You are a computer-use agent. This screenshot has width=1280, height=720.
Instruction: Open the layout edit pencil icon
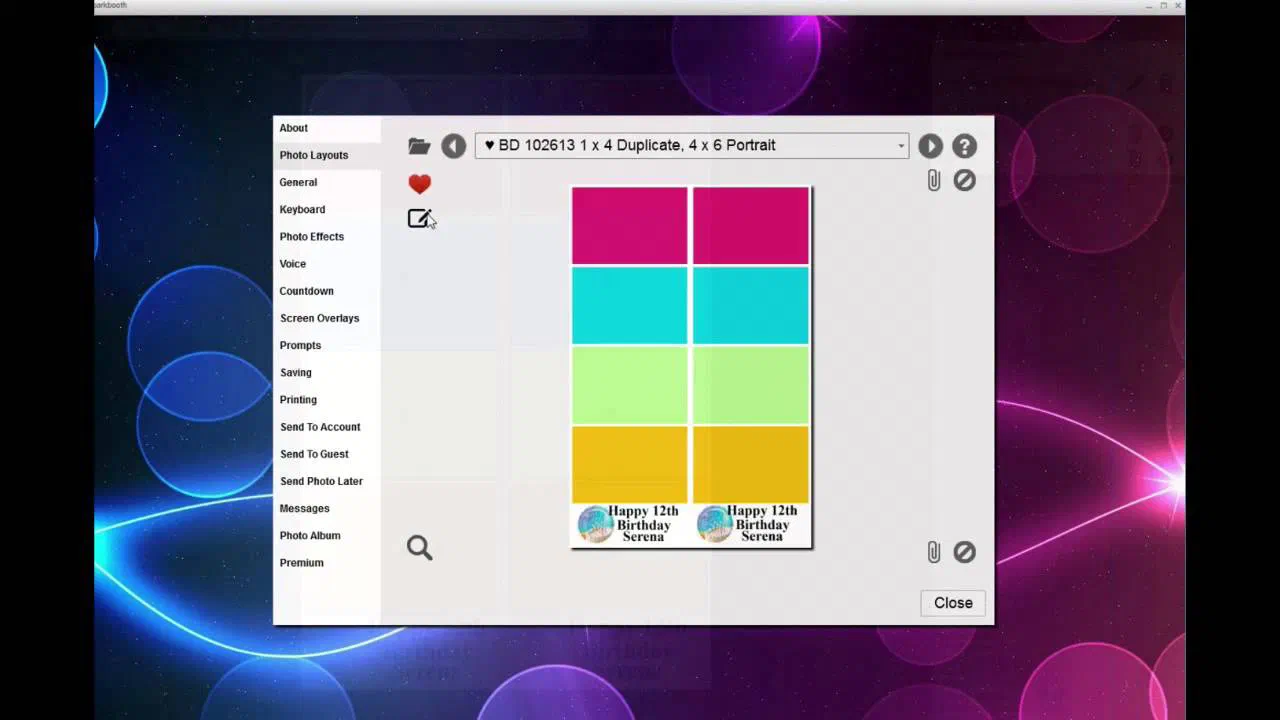click(419, 218)
